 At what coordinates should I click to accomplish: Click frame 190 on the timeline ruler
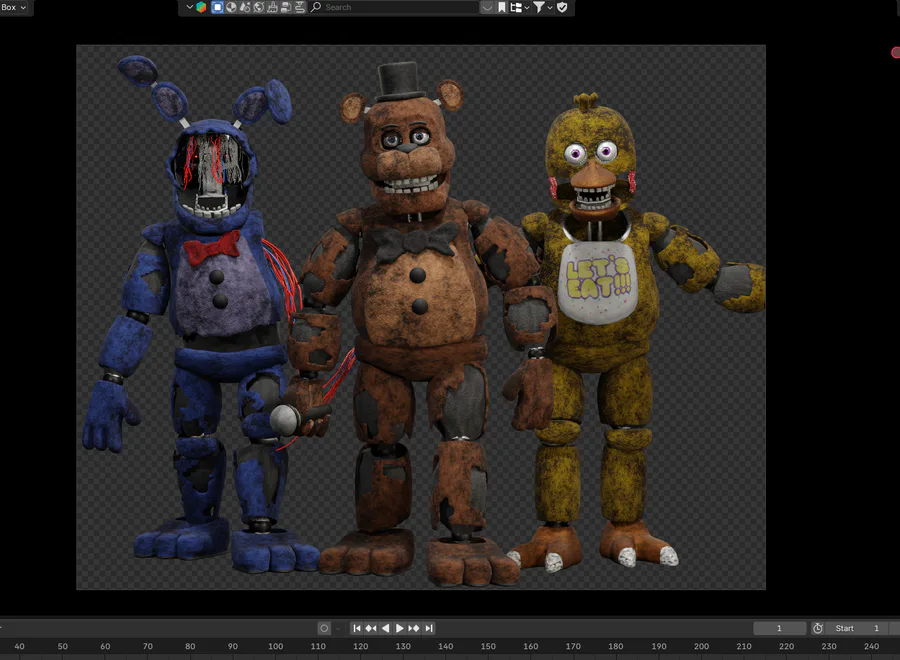[659, 646]
